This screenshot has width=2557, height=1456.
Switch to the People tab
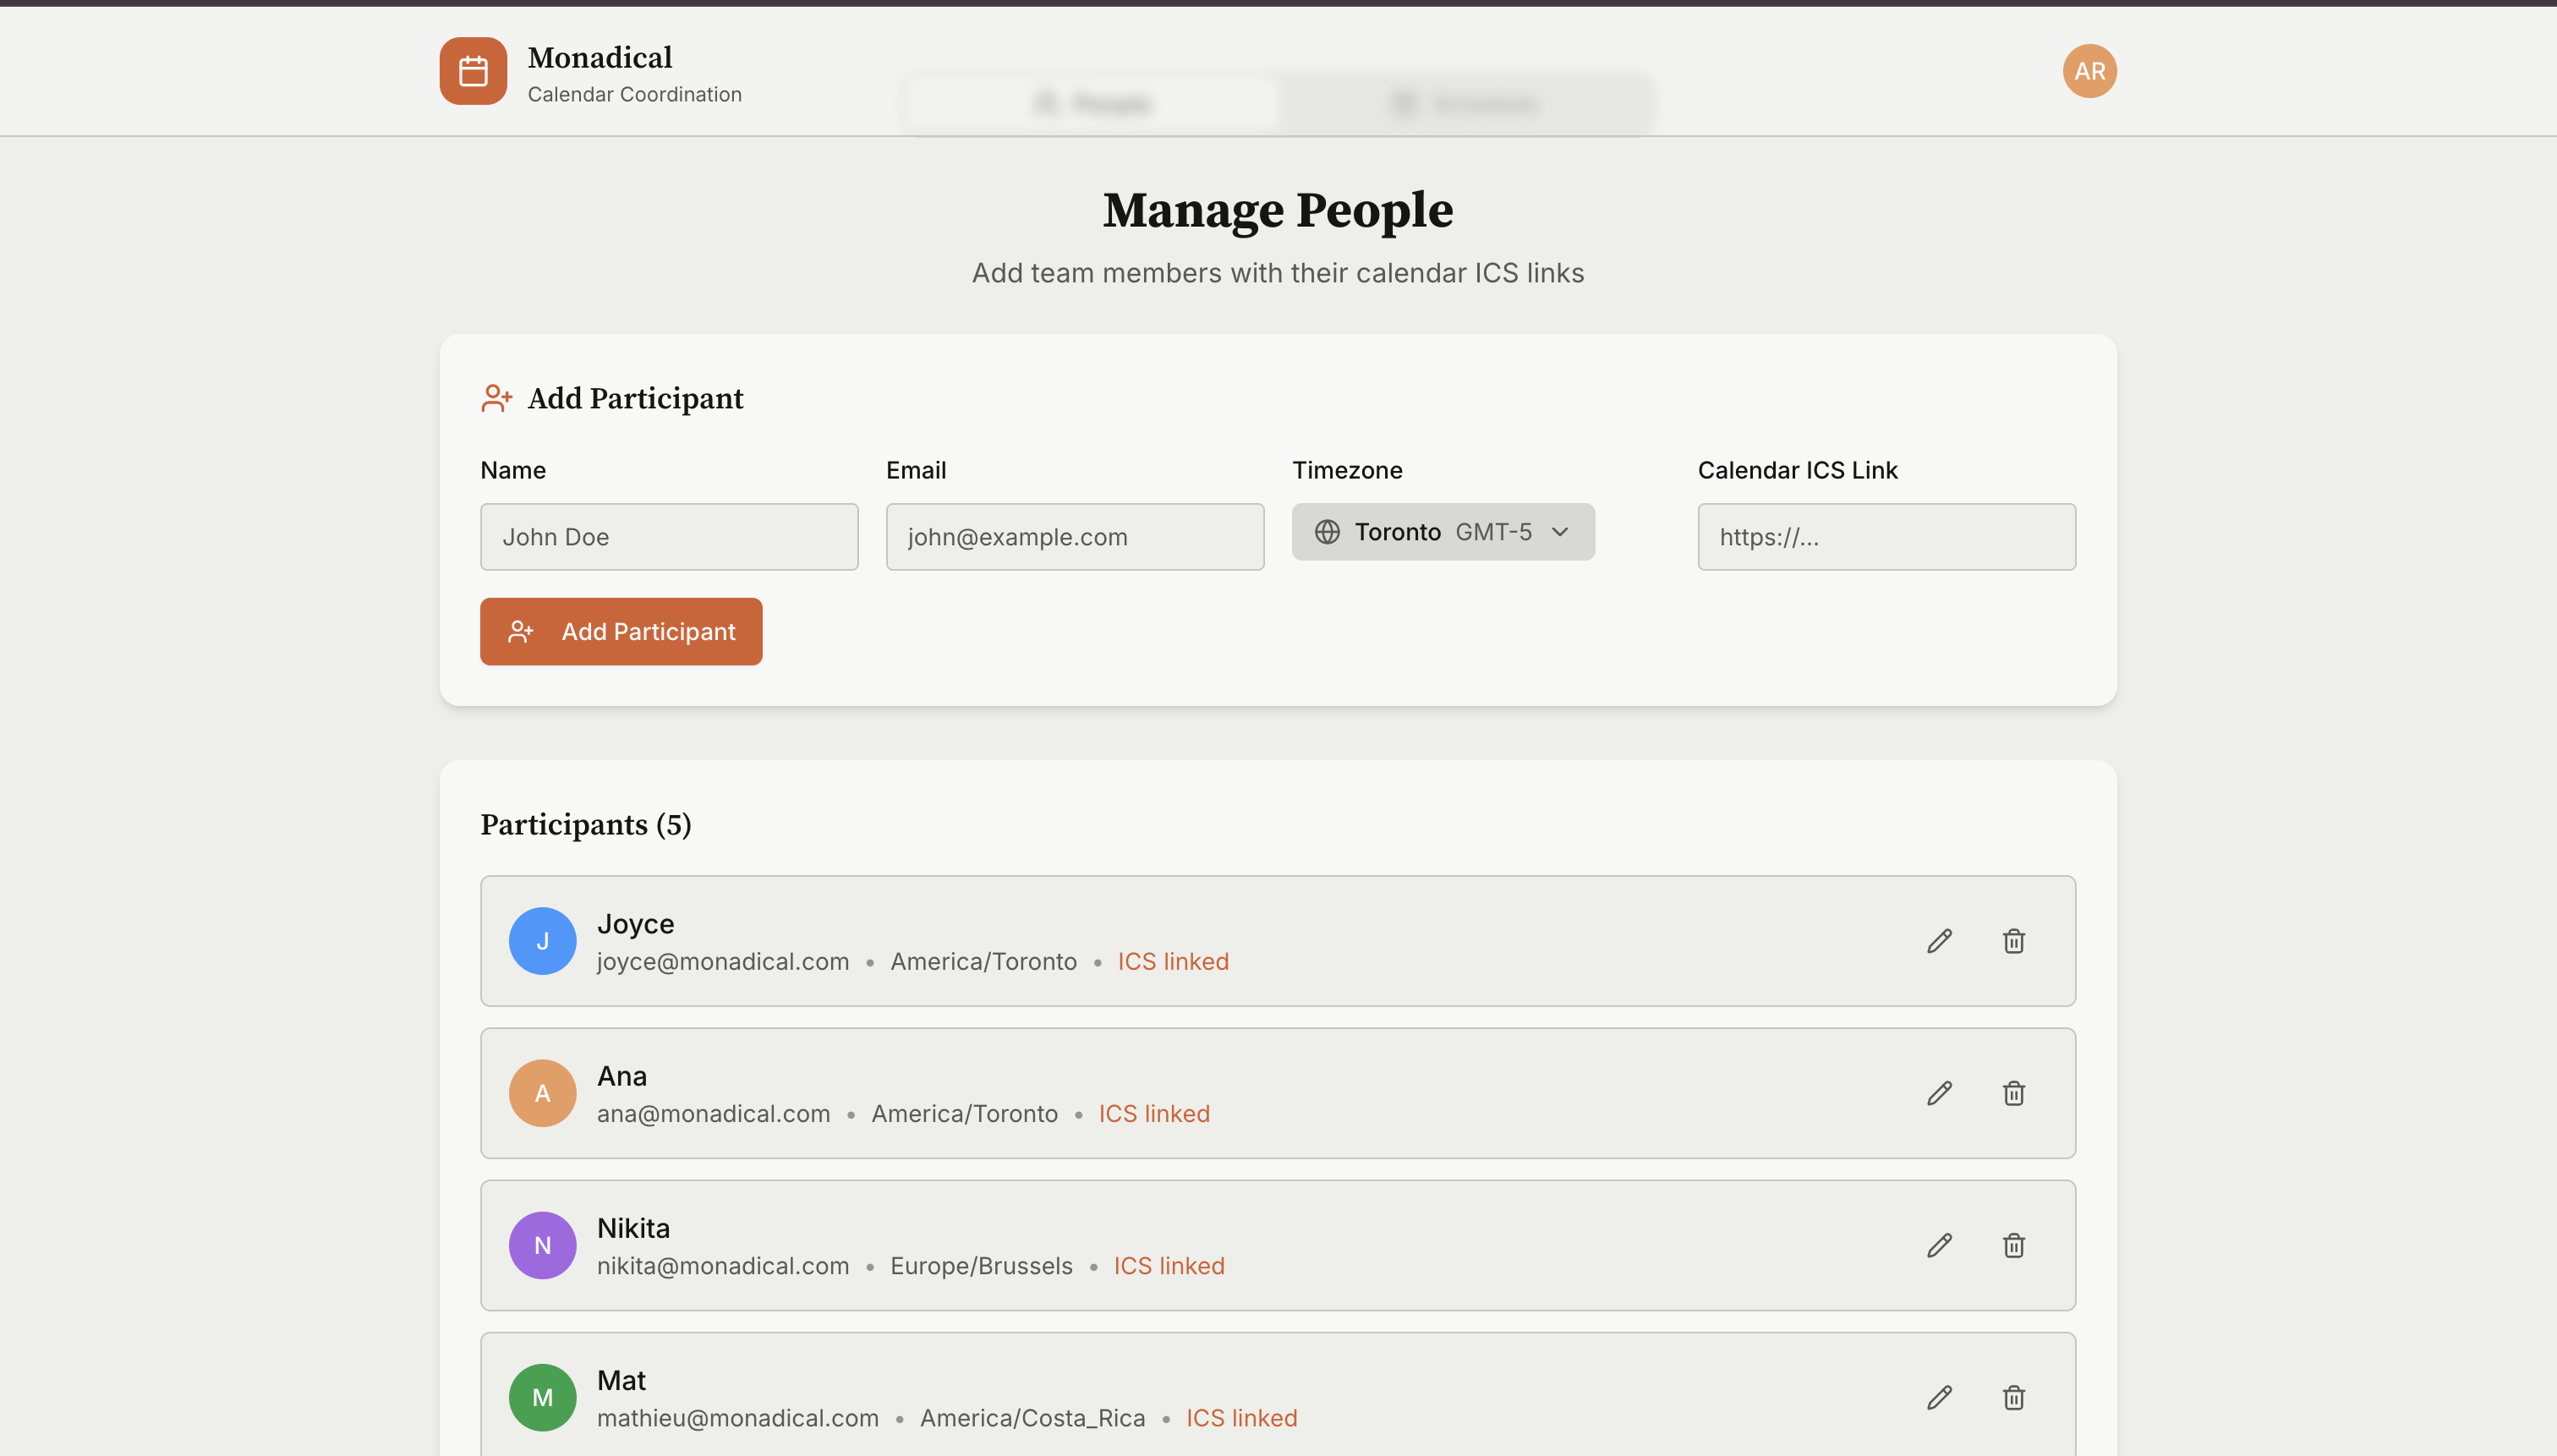point(1093,103)
